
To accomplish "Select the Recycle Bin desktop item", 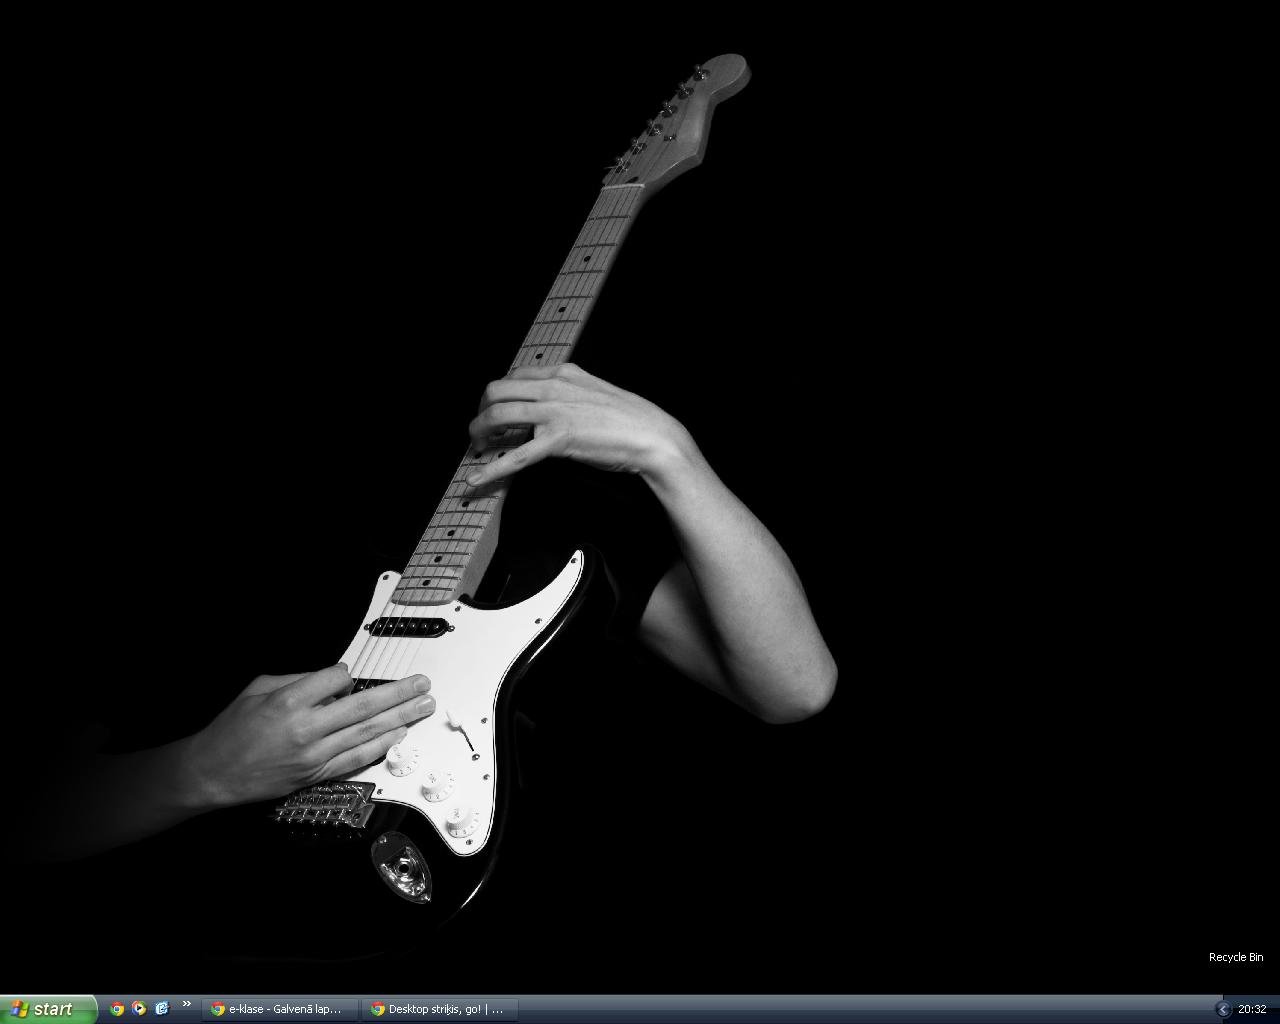I will point(1236,957).
